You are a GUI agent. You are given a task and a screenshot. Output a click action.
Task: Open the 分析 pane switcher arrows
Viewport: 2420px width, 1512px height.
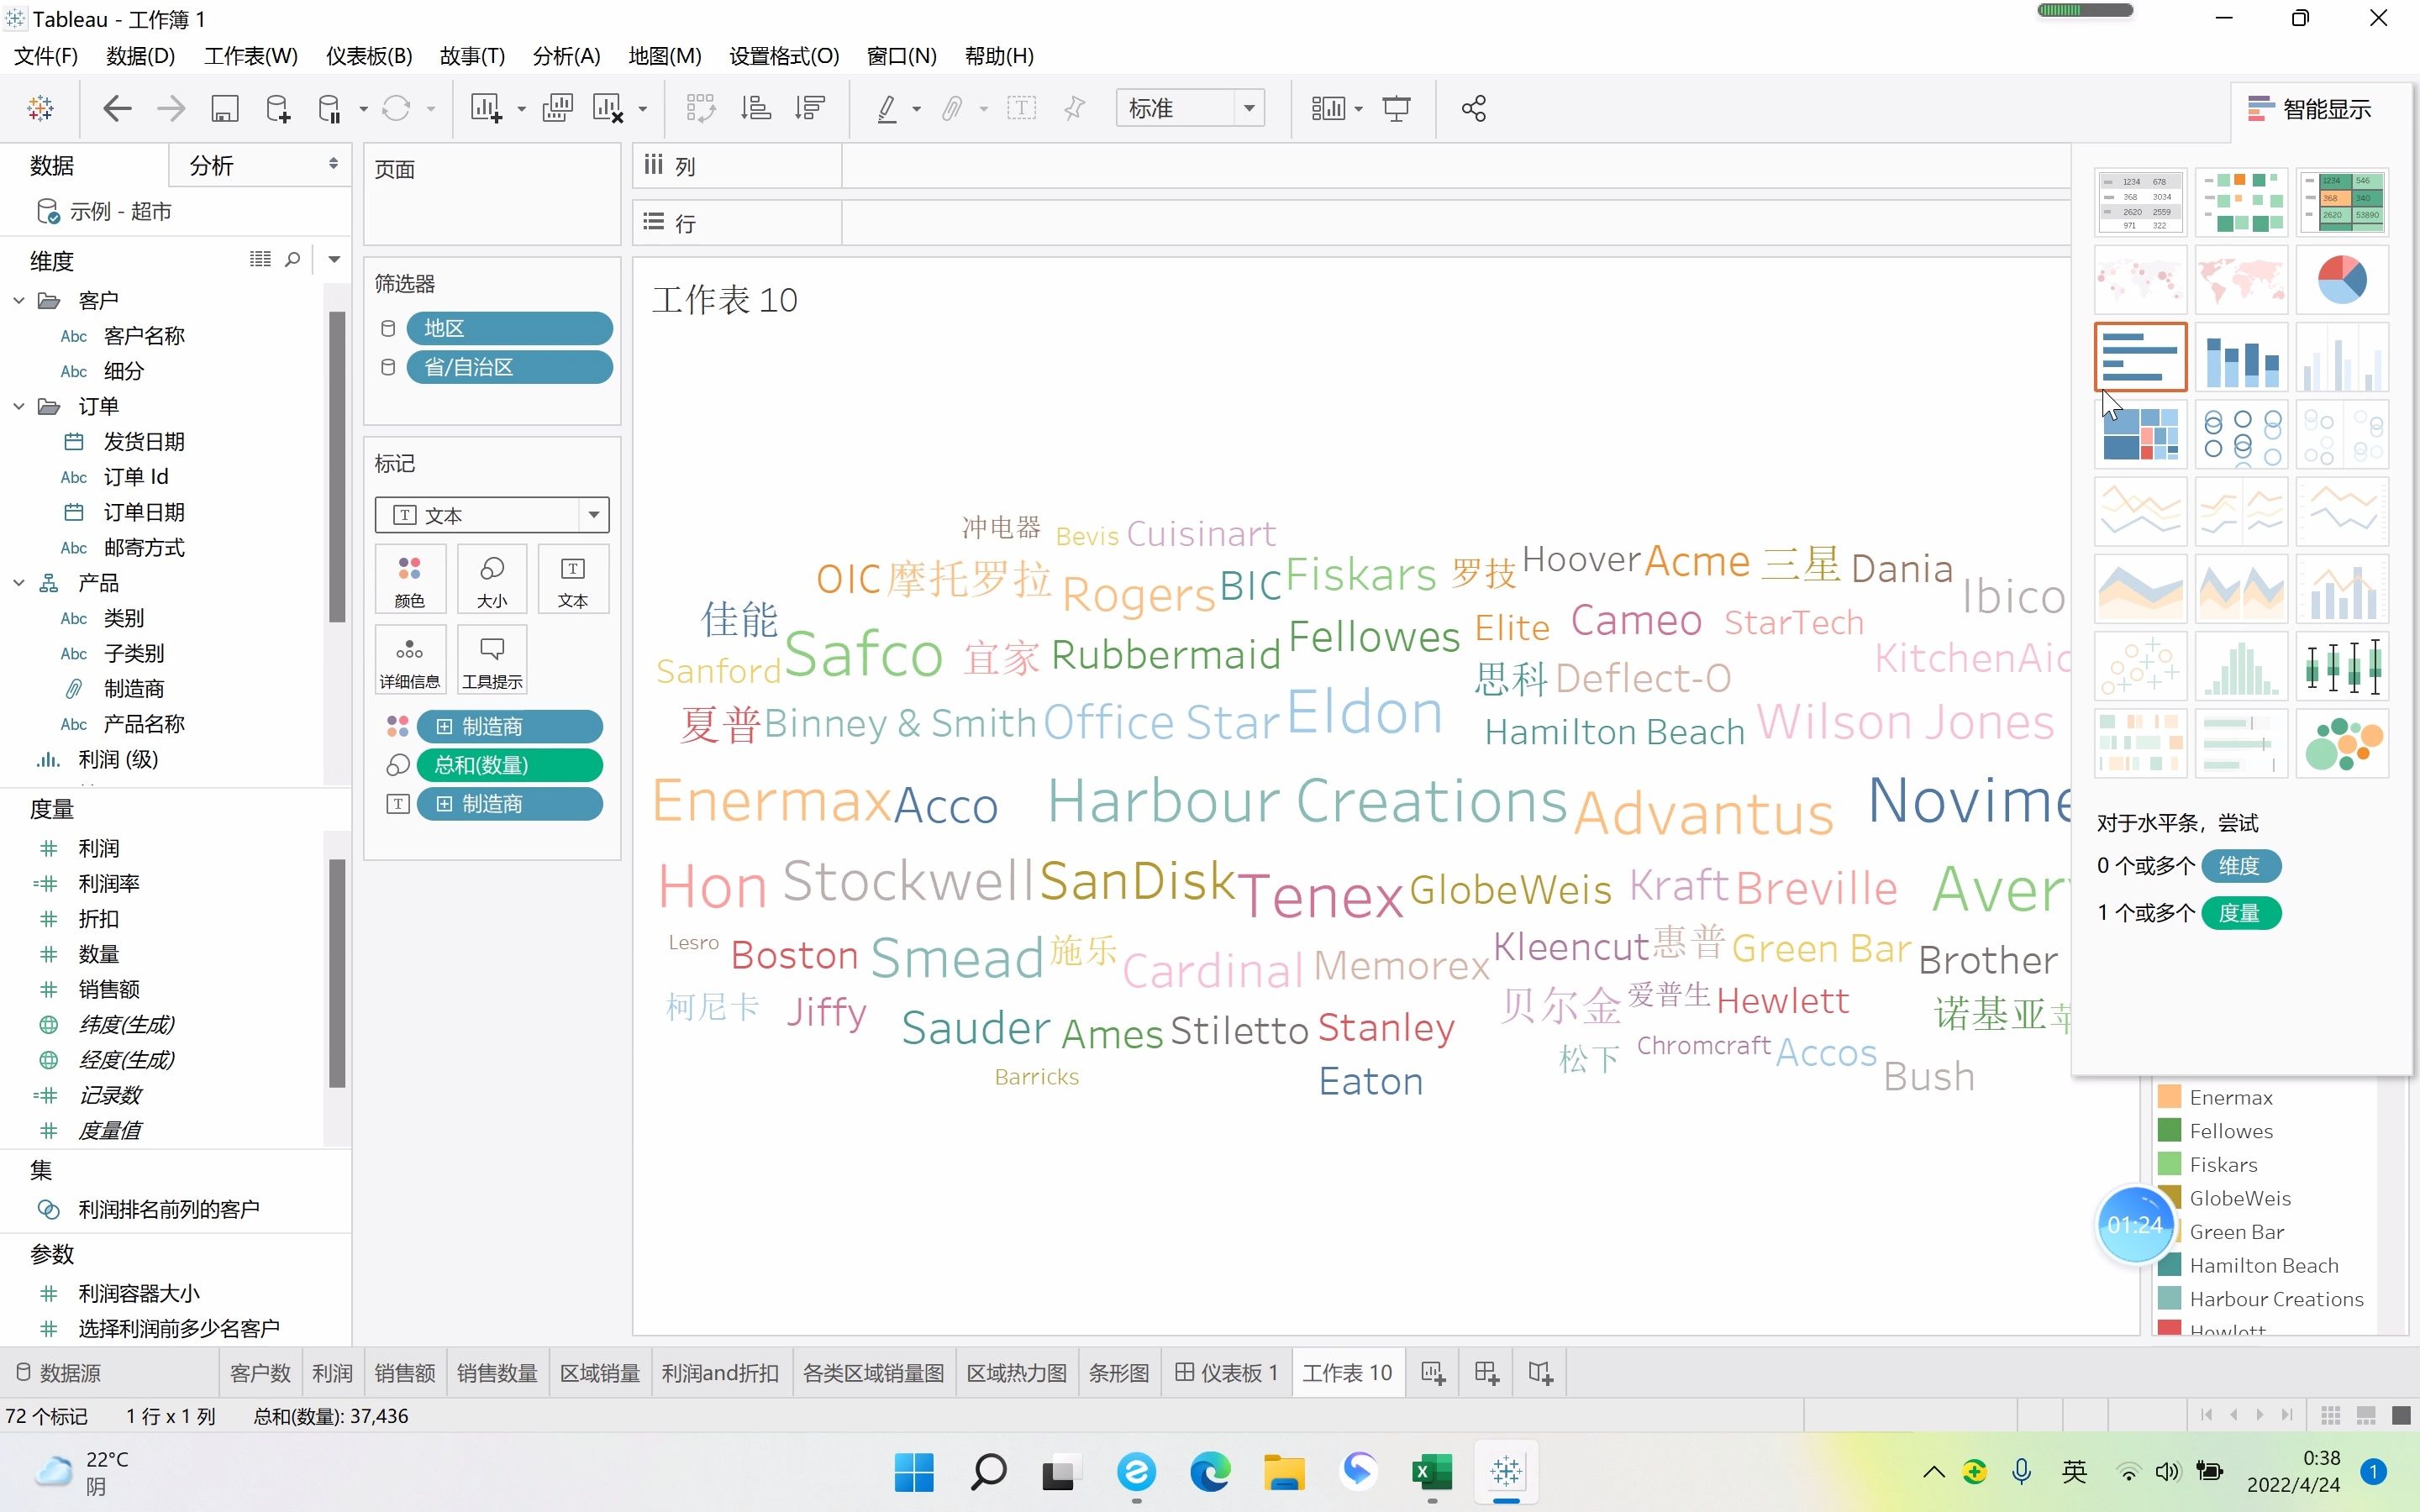(333, 165)
